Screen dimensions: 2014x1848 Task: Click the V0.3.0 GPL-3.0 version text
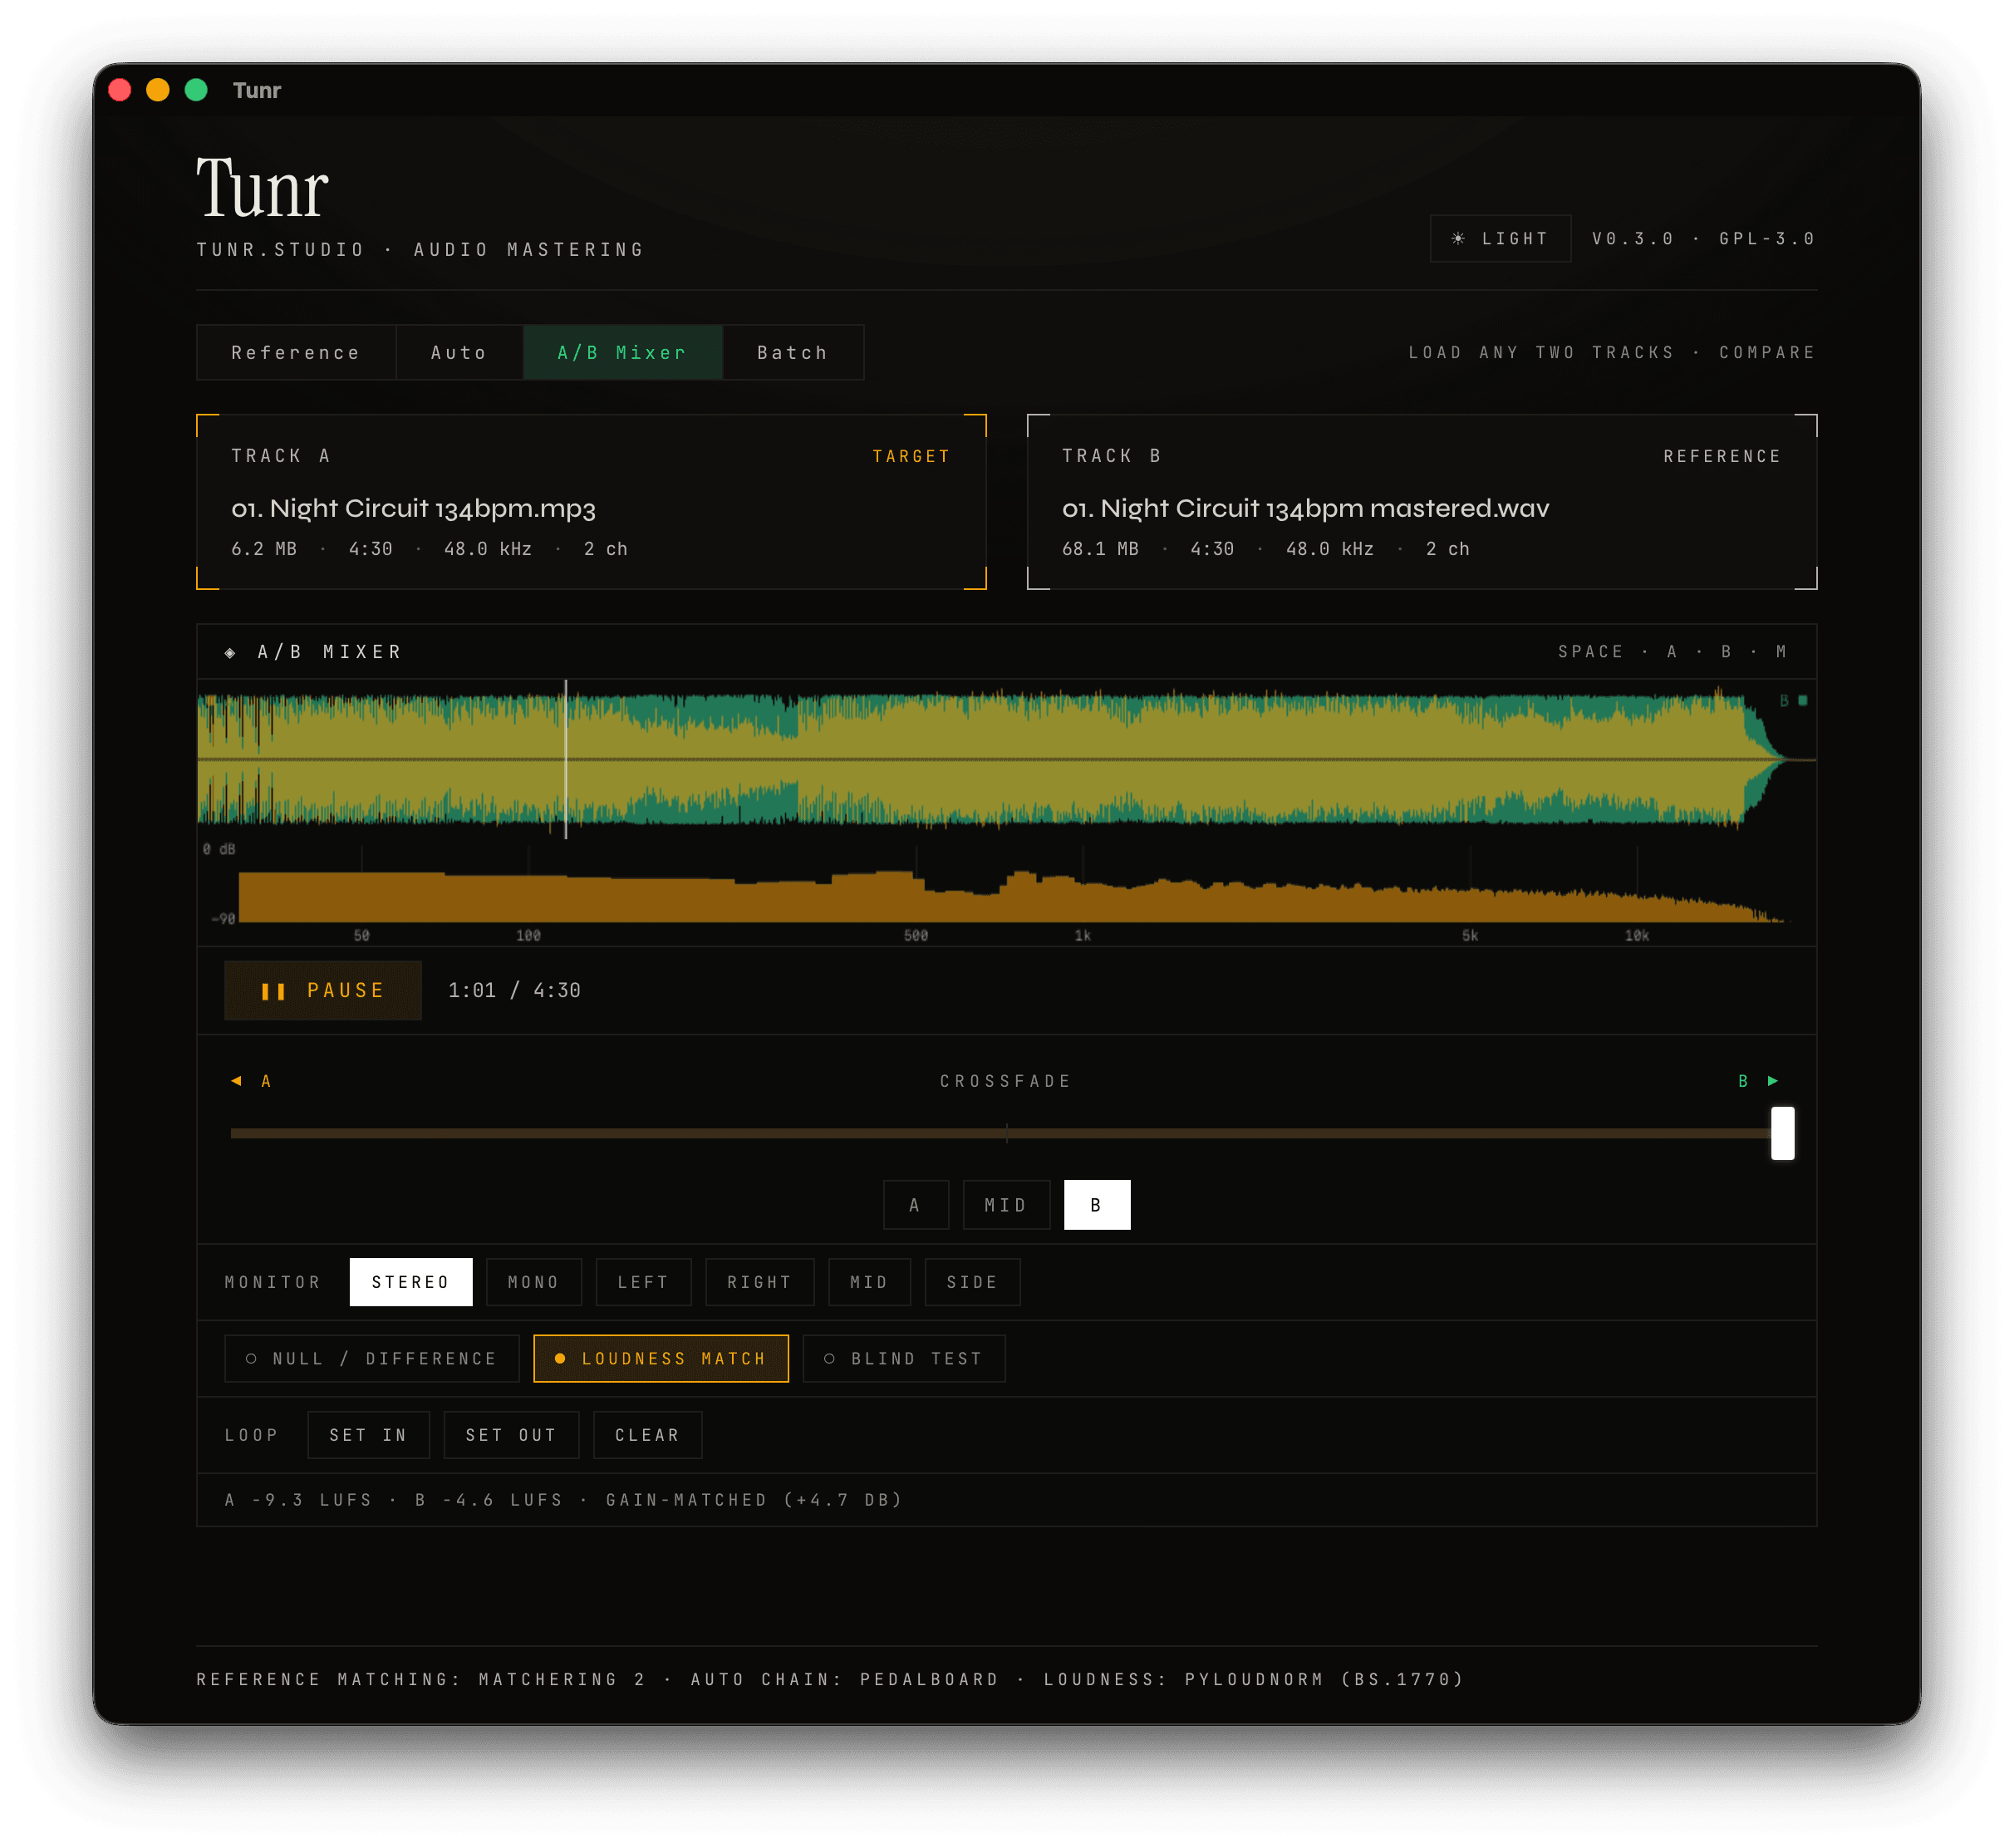click(1703, 238)
